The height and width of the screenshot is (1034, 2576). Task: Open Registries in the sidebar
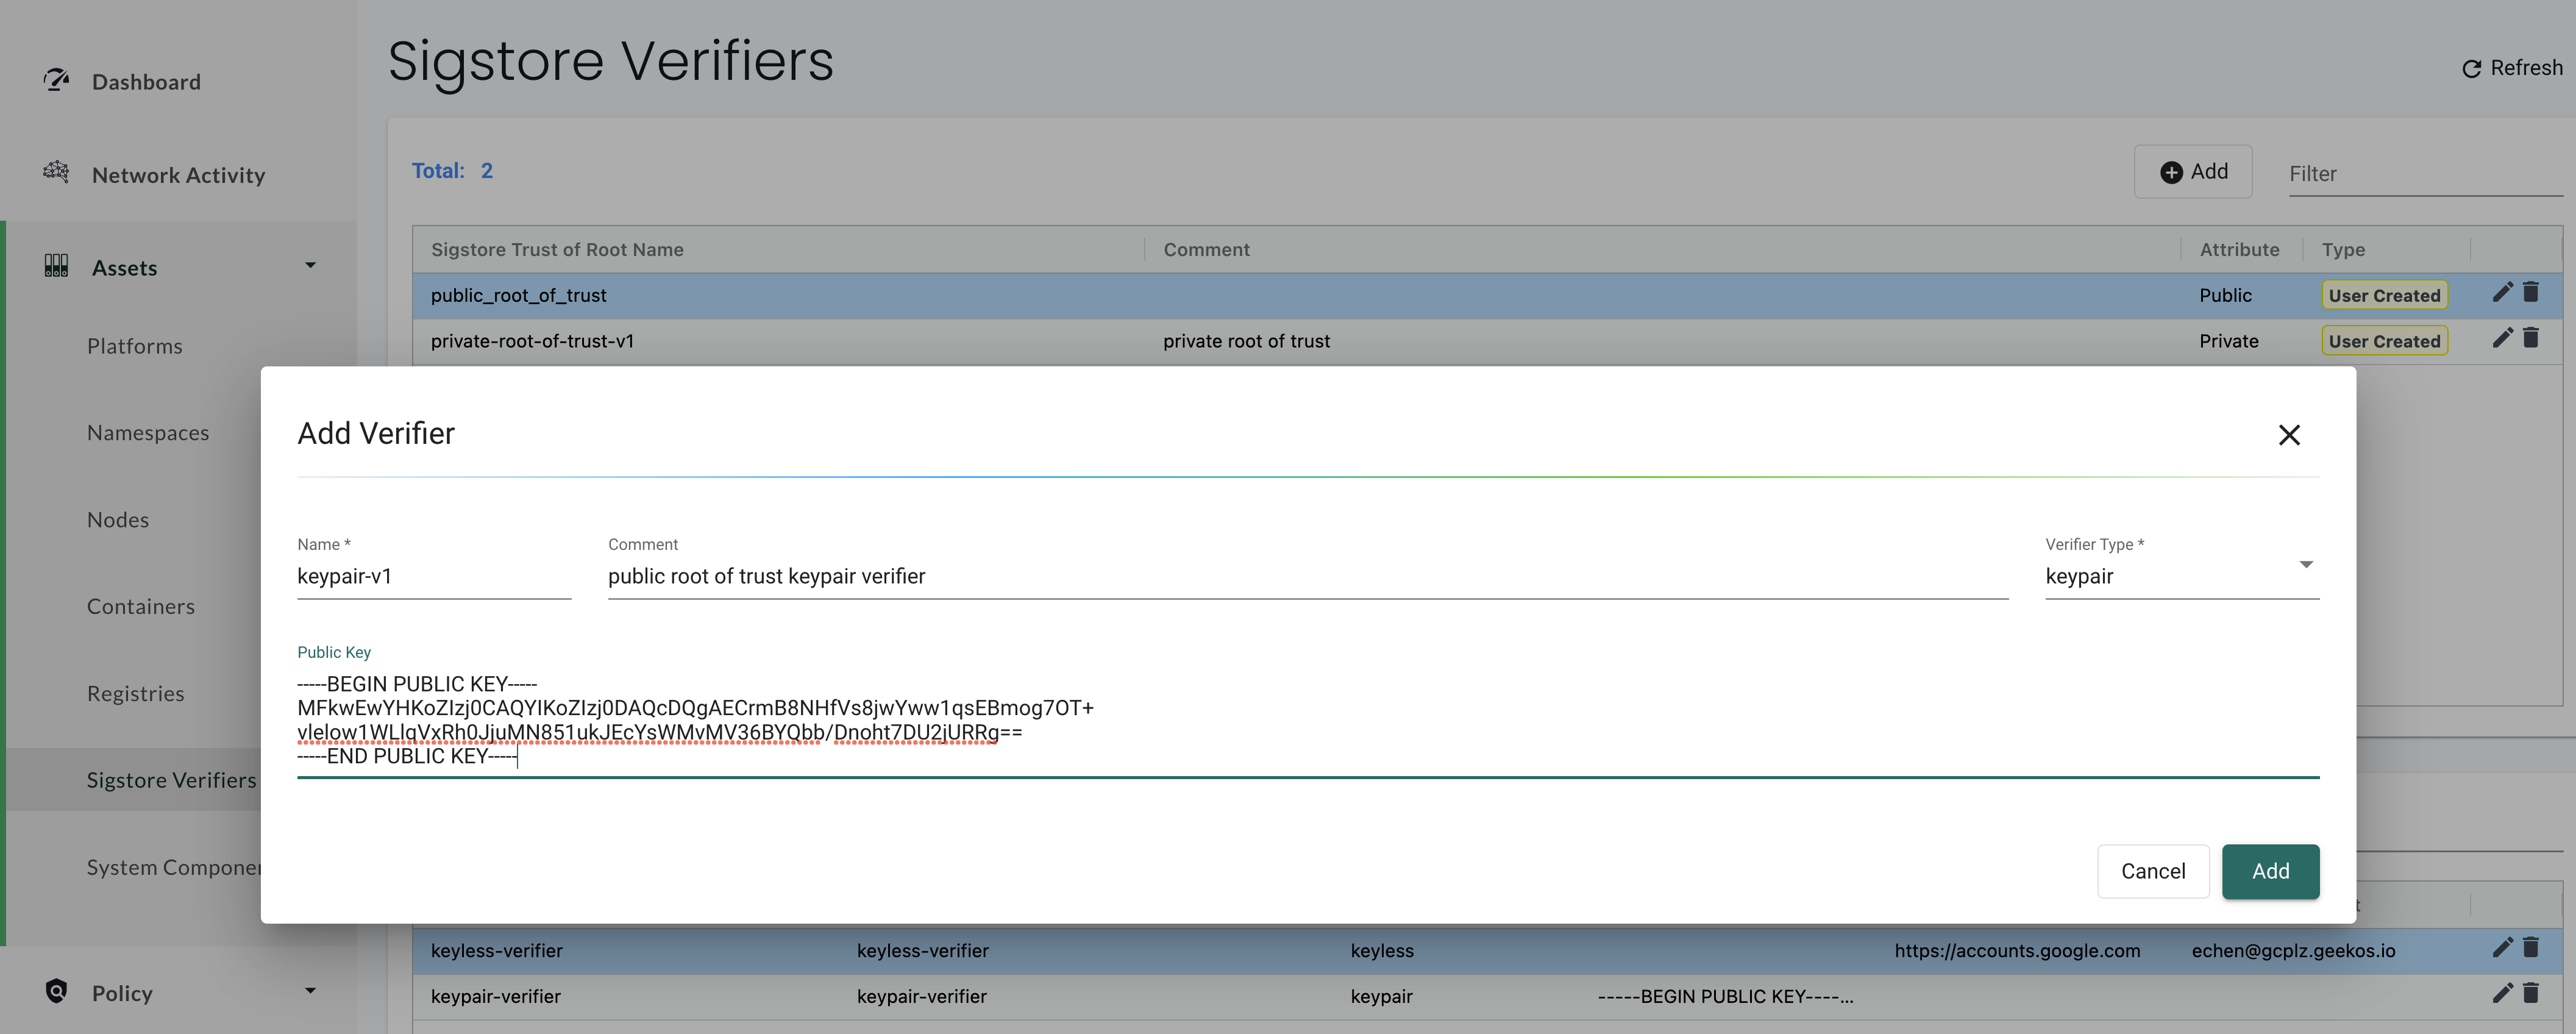[x=136, y=694]
